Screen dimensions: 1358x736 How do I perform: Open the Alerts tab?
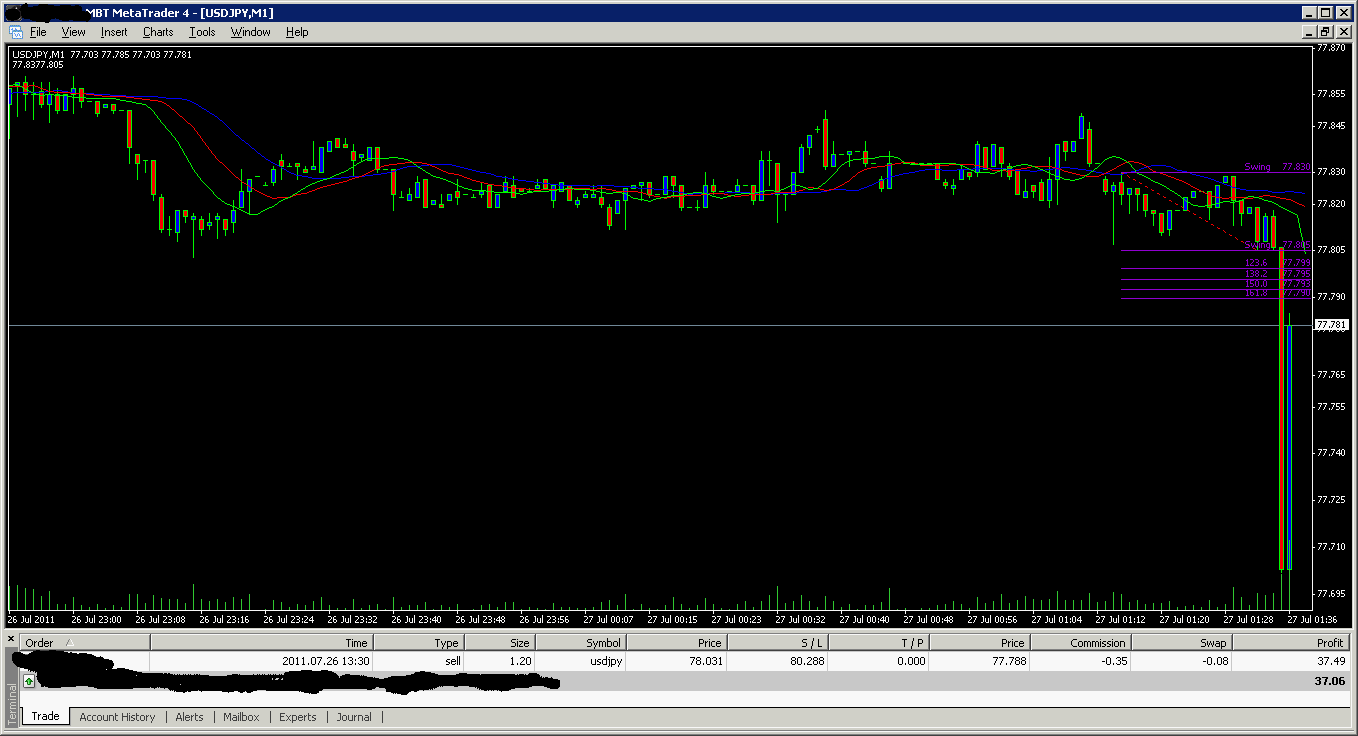pyautogui.click(x=189, y=717)
